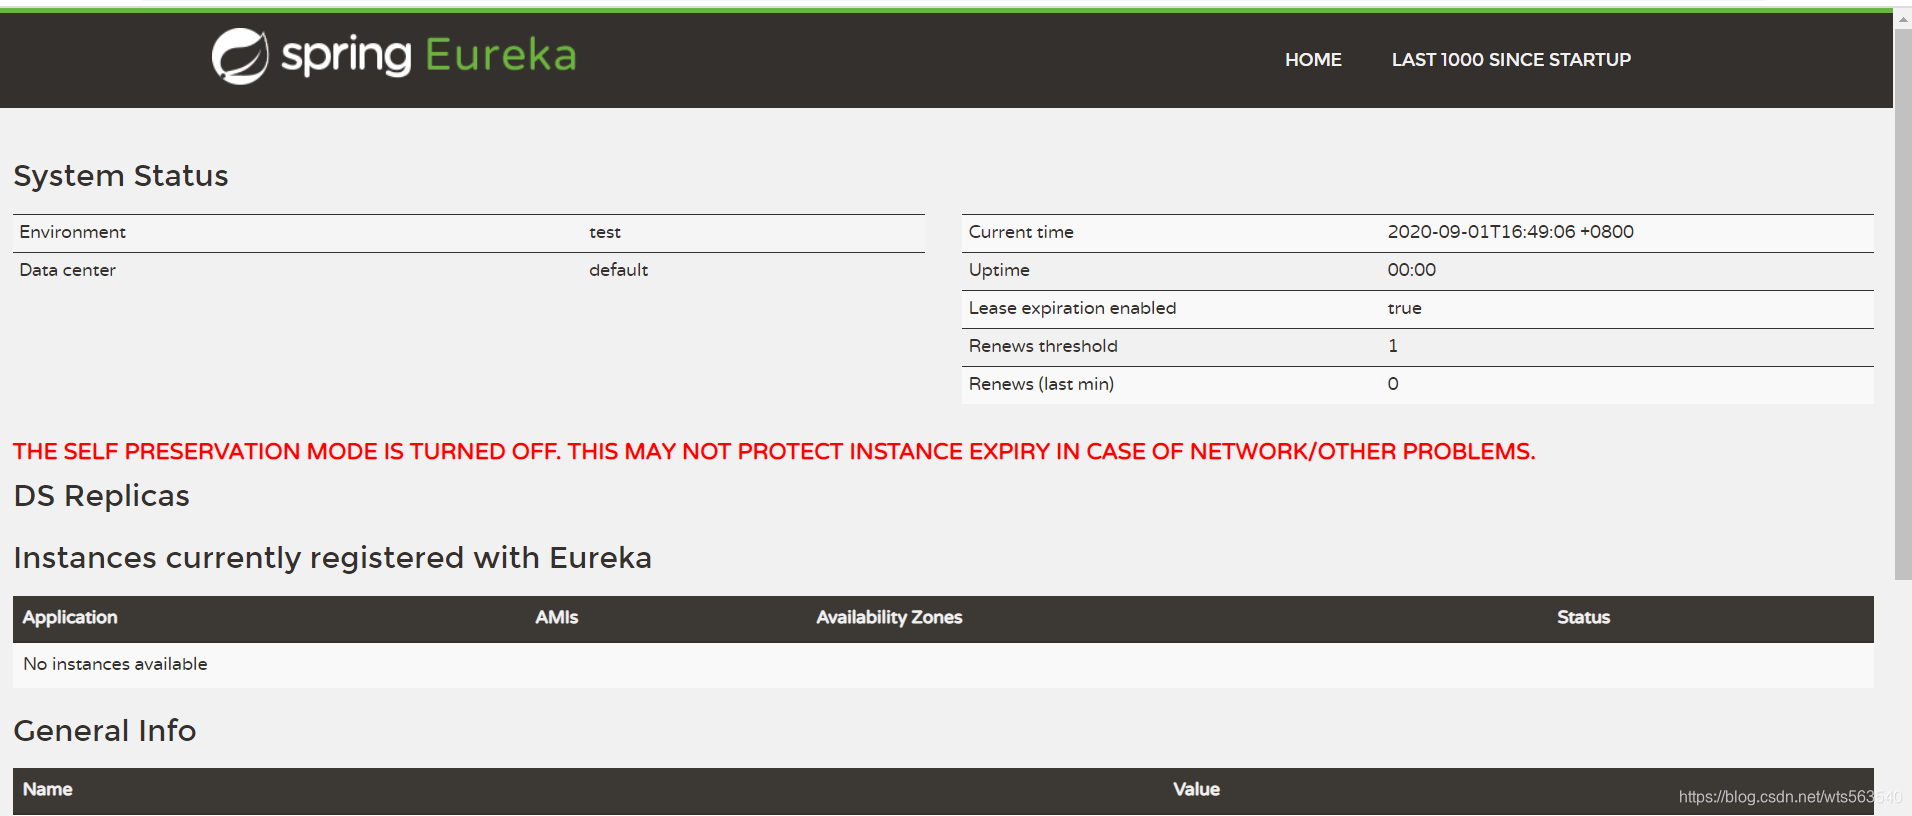This screenshot has height=816, width=1912.
Task: Click the page vertical scrollbar thumb
Action: pos(1903,304)
